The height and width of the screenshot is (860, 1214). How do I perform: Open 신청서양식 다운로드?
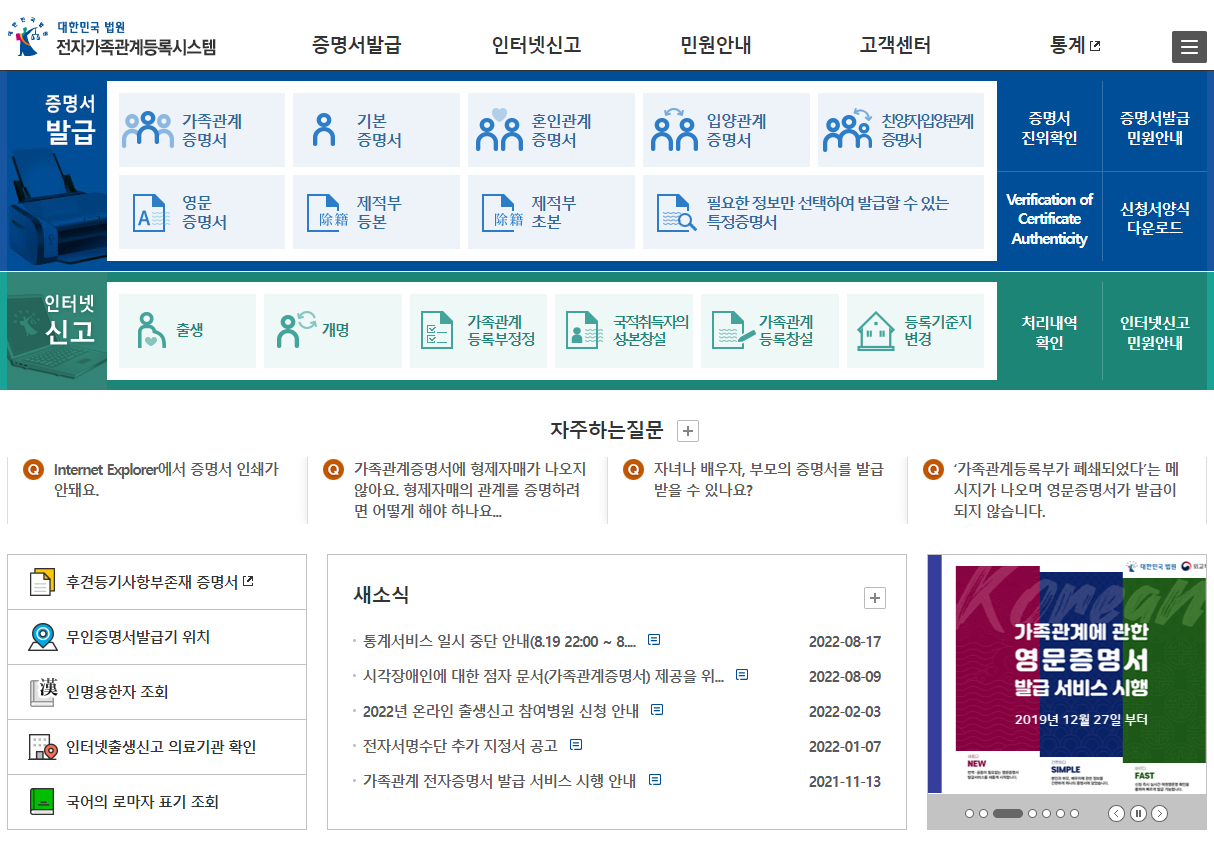pos(1154,219)
